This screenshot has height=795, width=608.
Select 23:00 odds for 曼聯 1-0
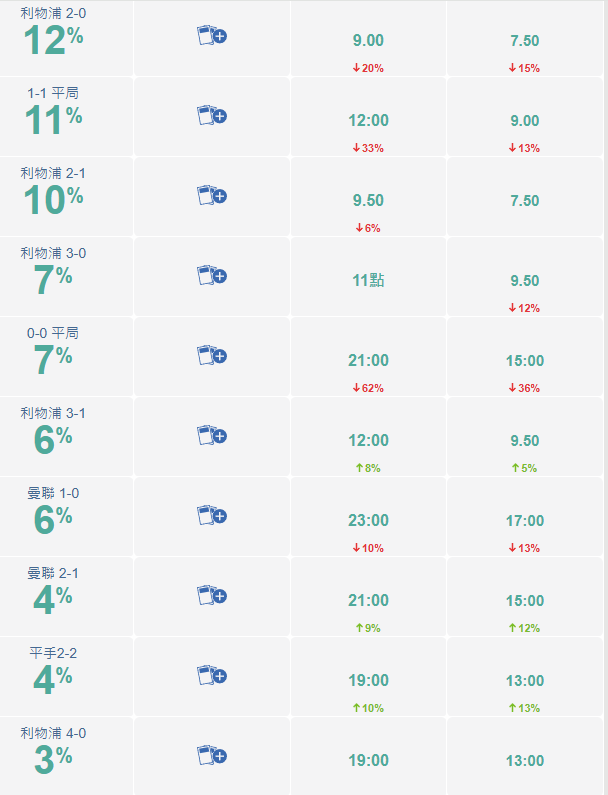(368, 520)
